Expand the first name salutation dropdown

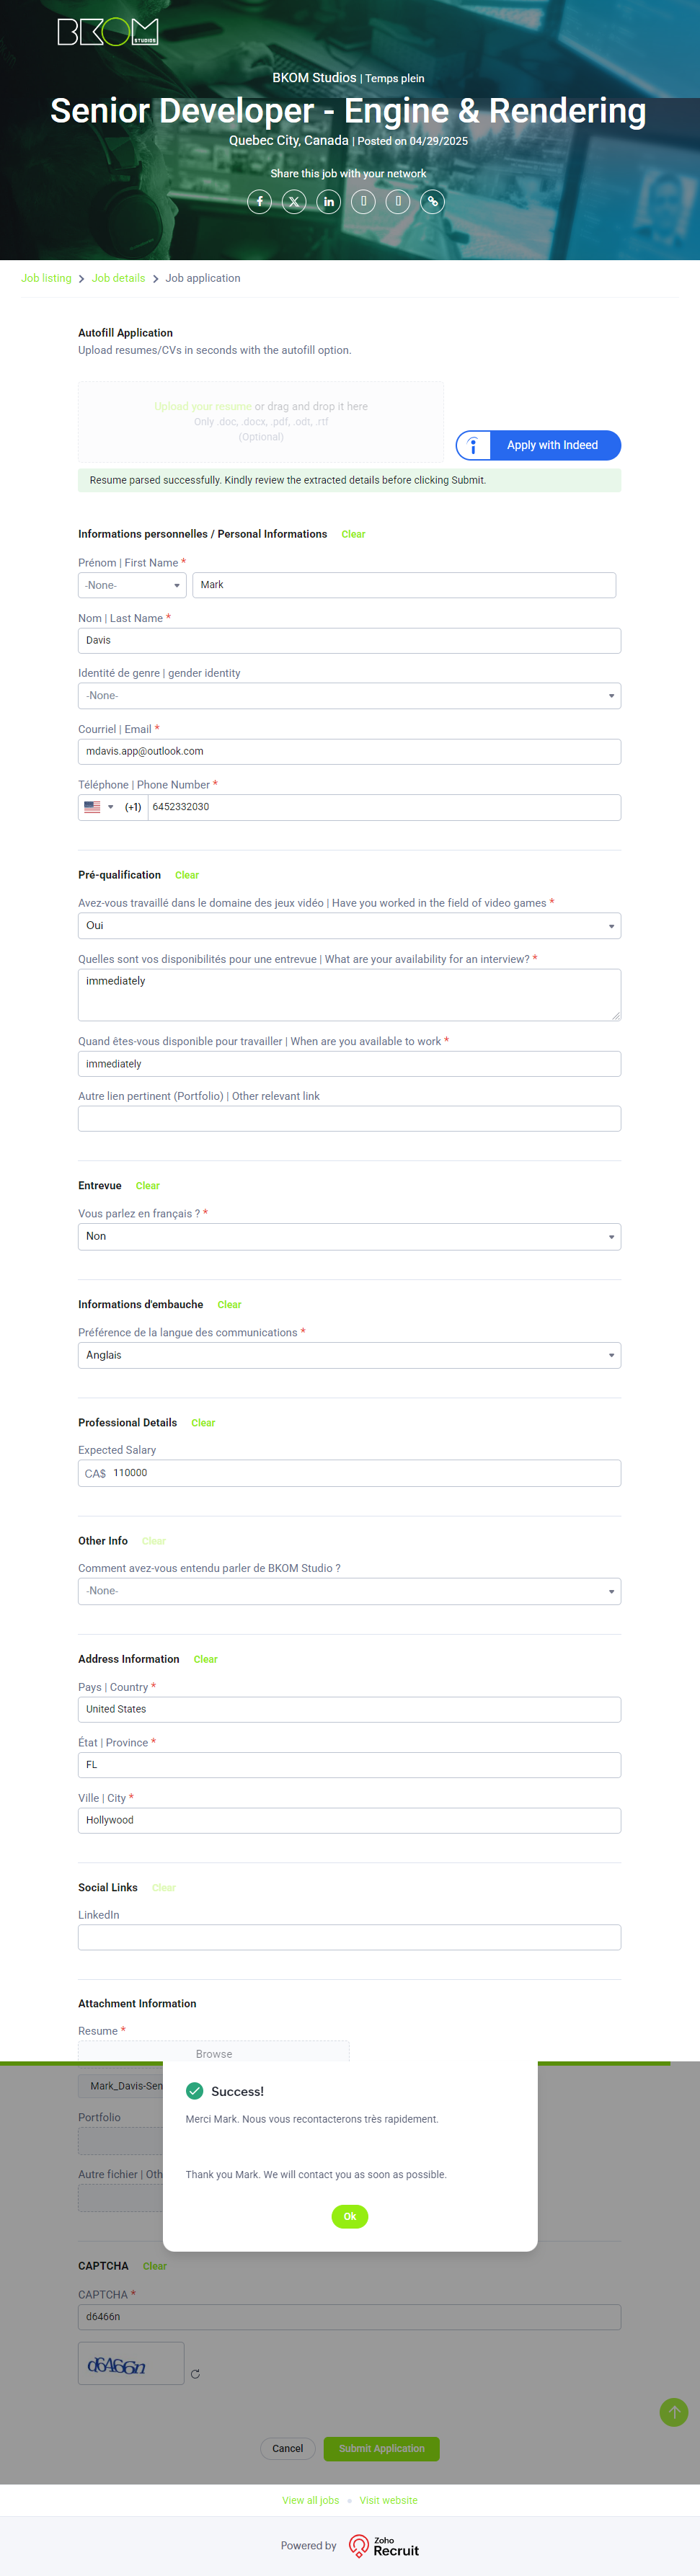[132, 585]
